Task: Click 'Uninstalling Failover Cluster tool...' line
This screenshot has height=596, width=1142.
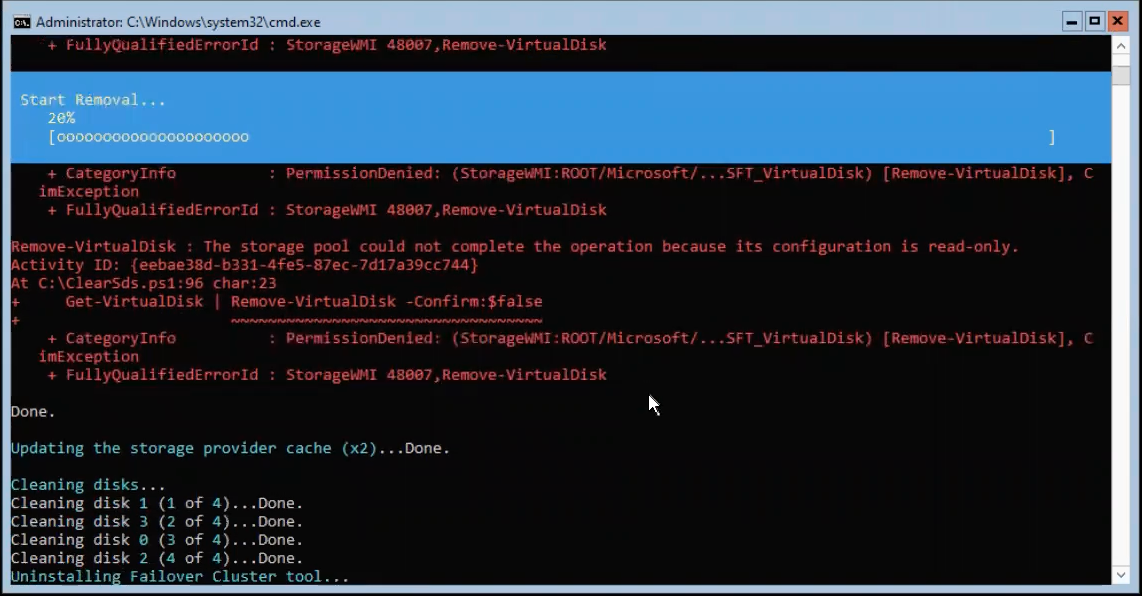Action: pyautogui.click(x=180, y=576)
